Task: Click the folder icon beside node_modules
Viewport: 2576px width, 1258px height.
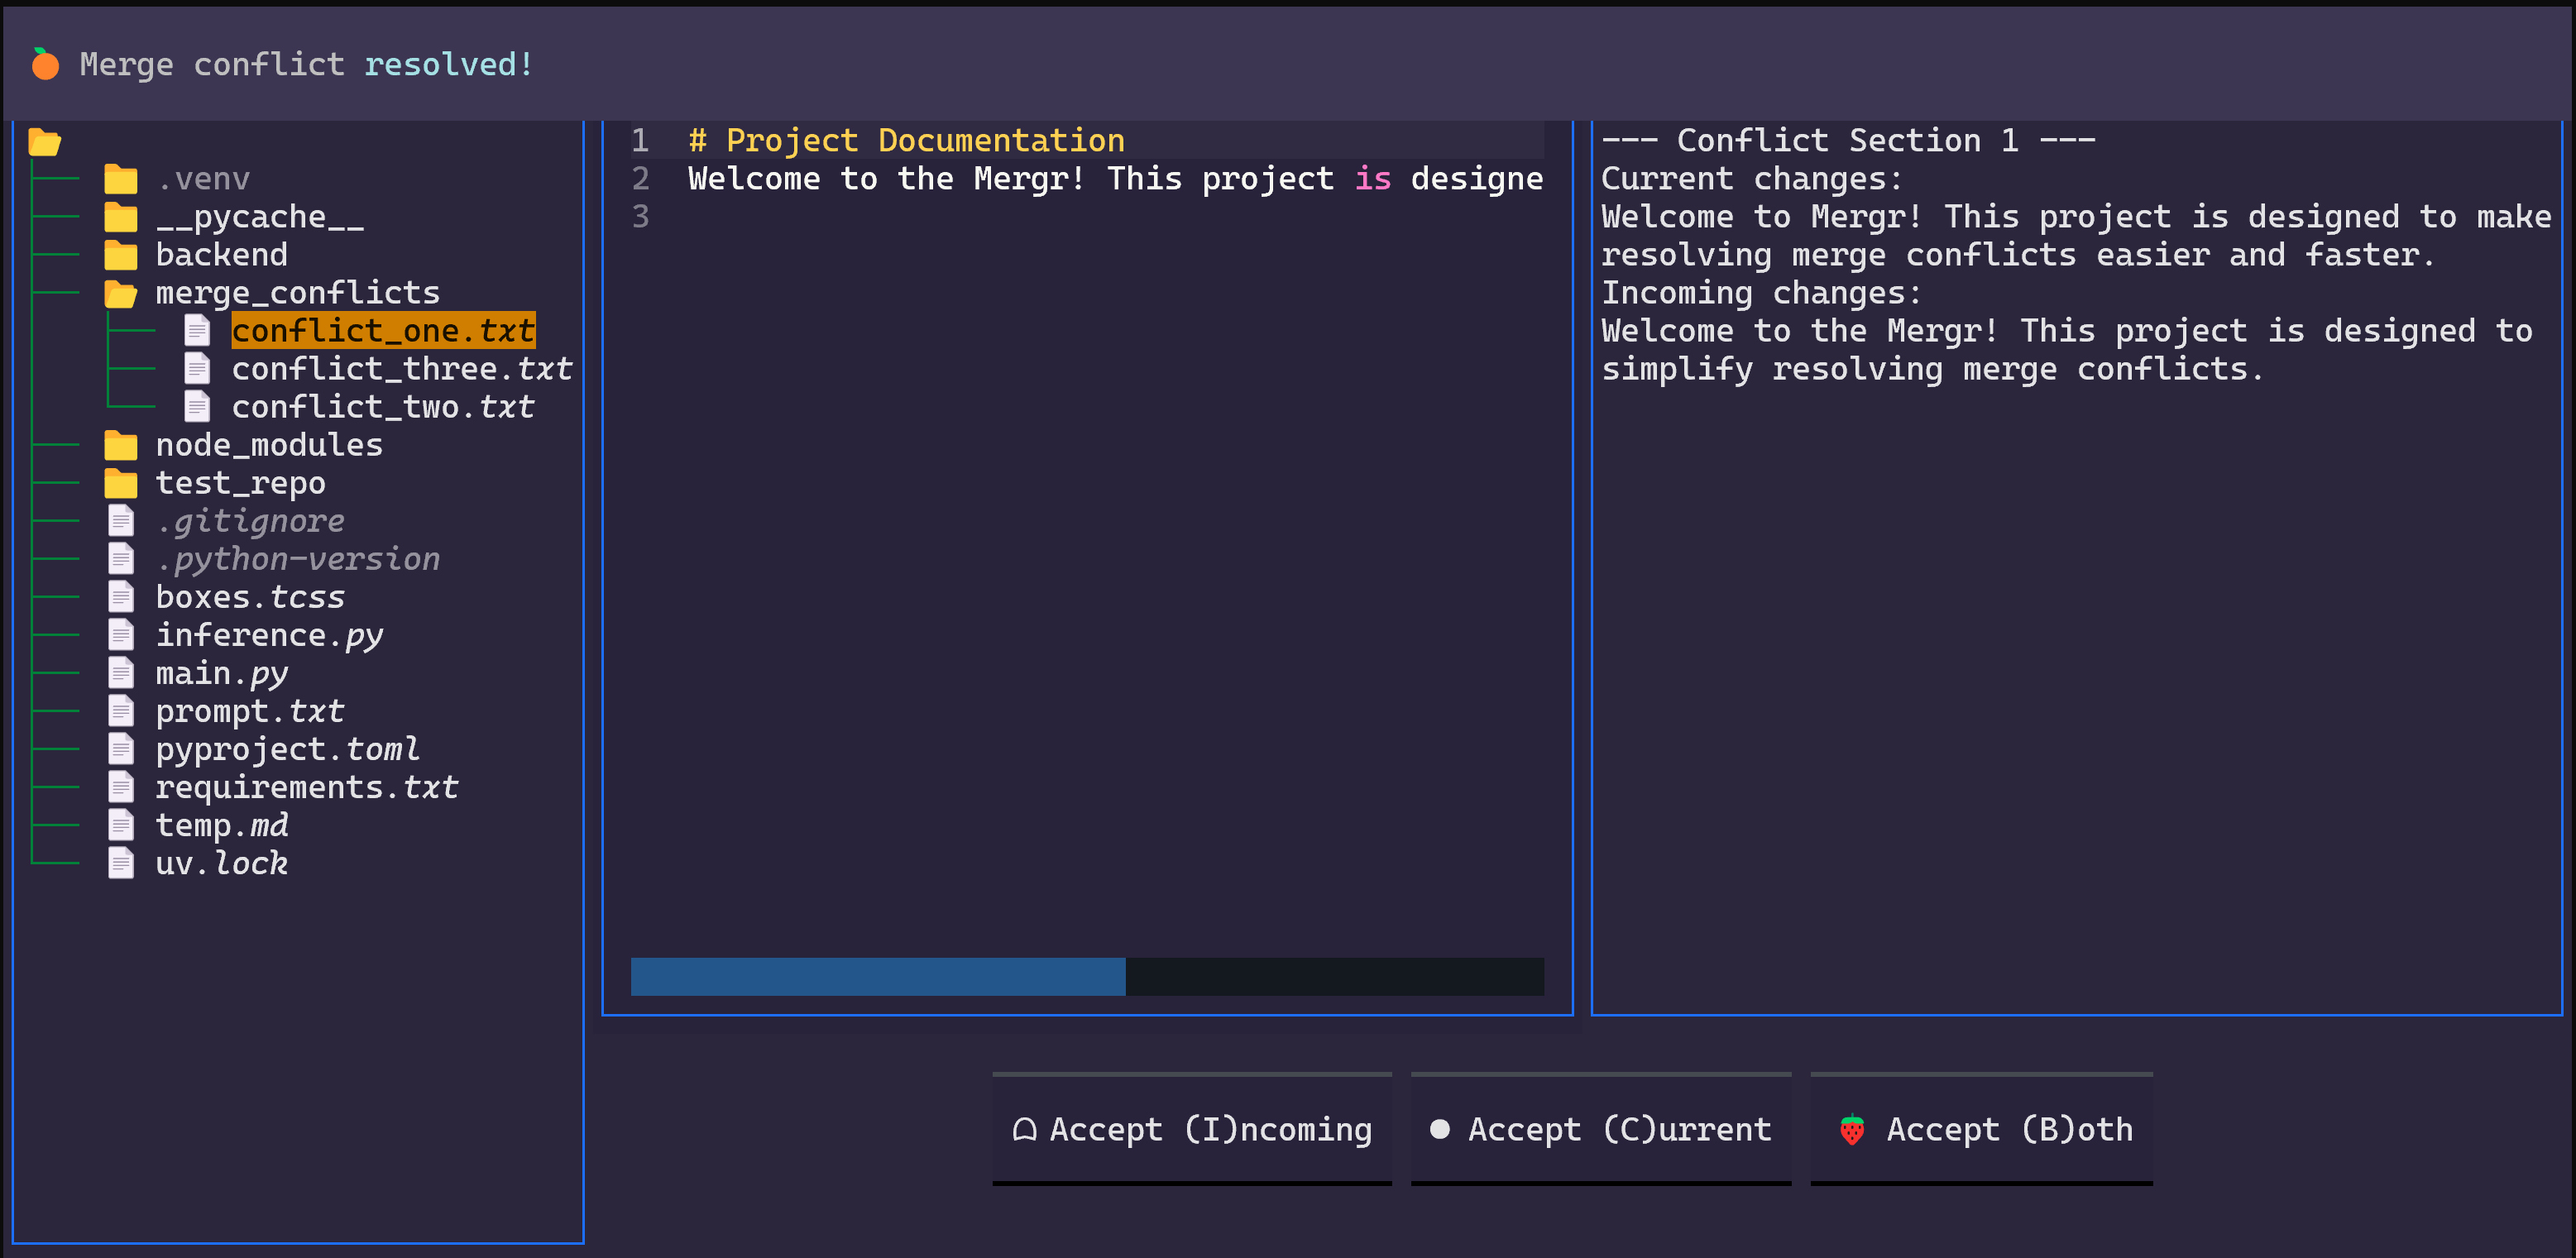Action: tap(121, 445)
